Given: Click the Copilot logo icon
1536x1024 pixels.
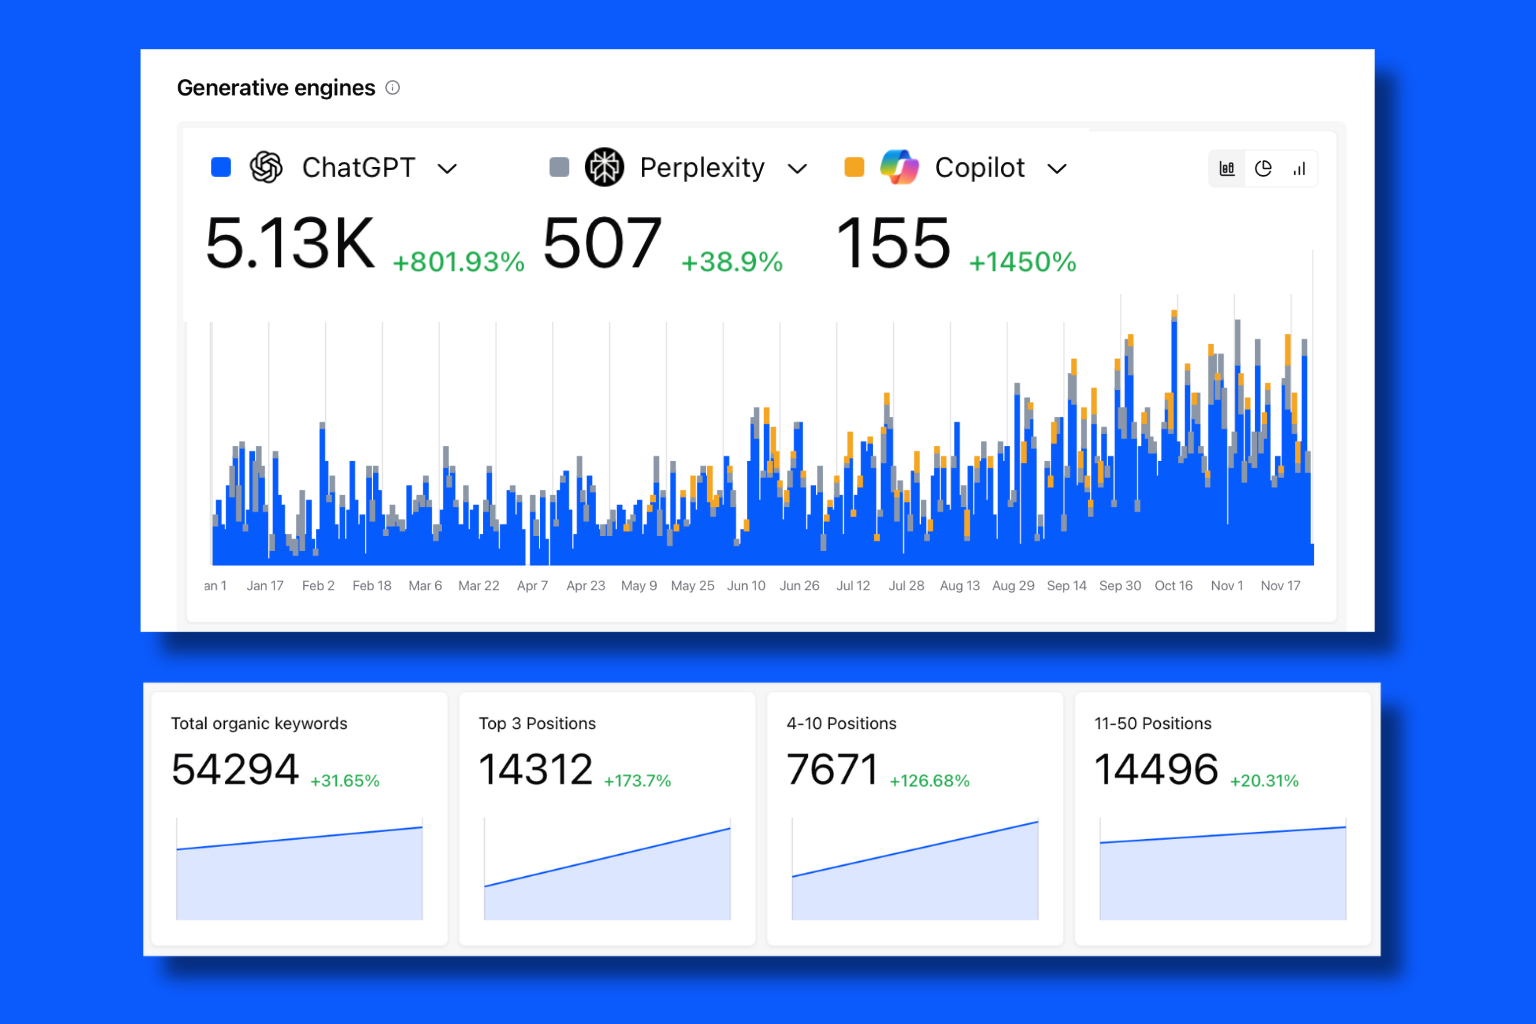Looking at the screenshot, I should click(899, 167).
